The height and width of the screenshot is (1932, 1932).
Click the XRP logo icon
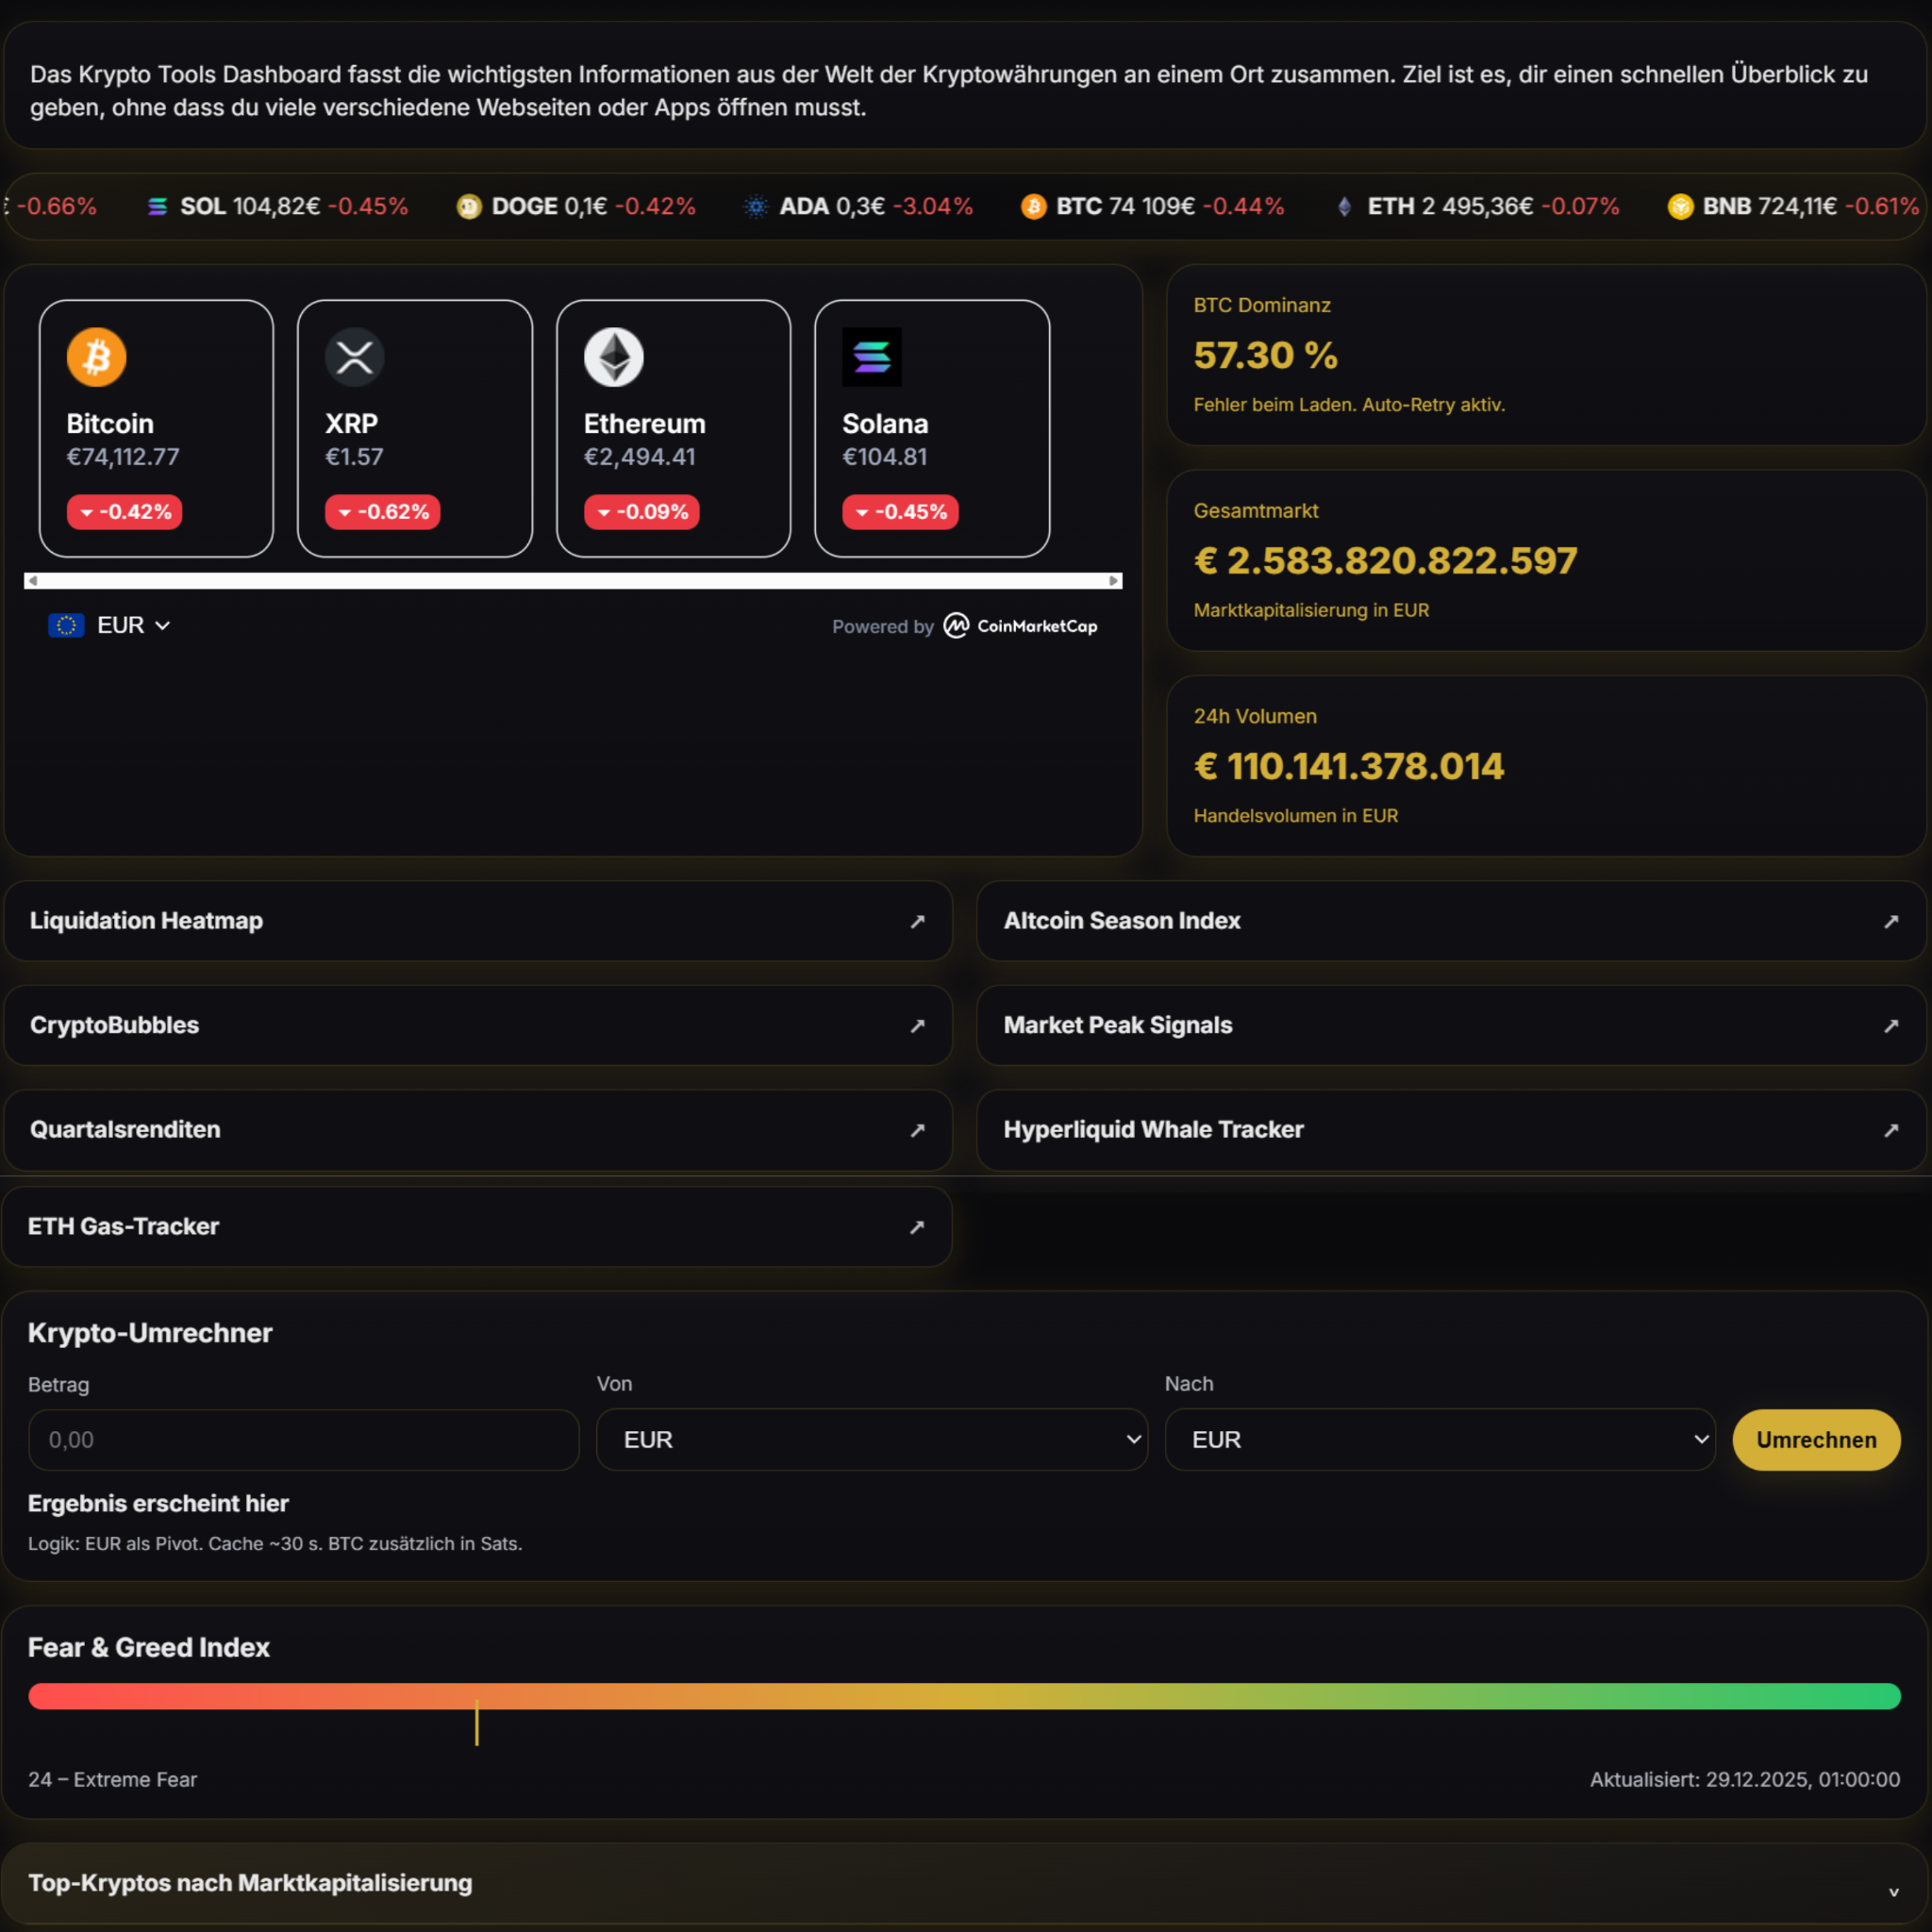point(354,357)
